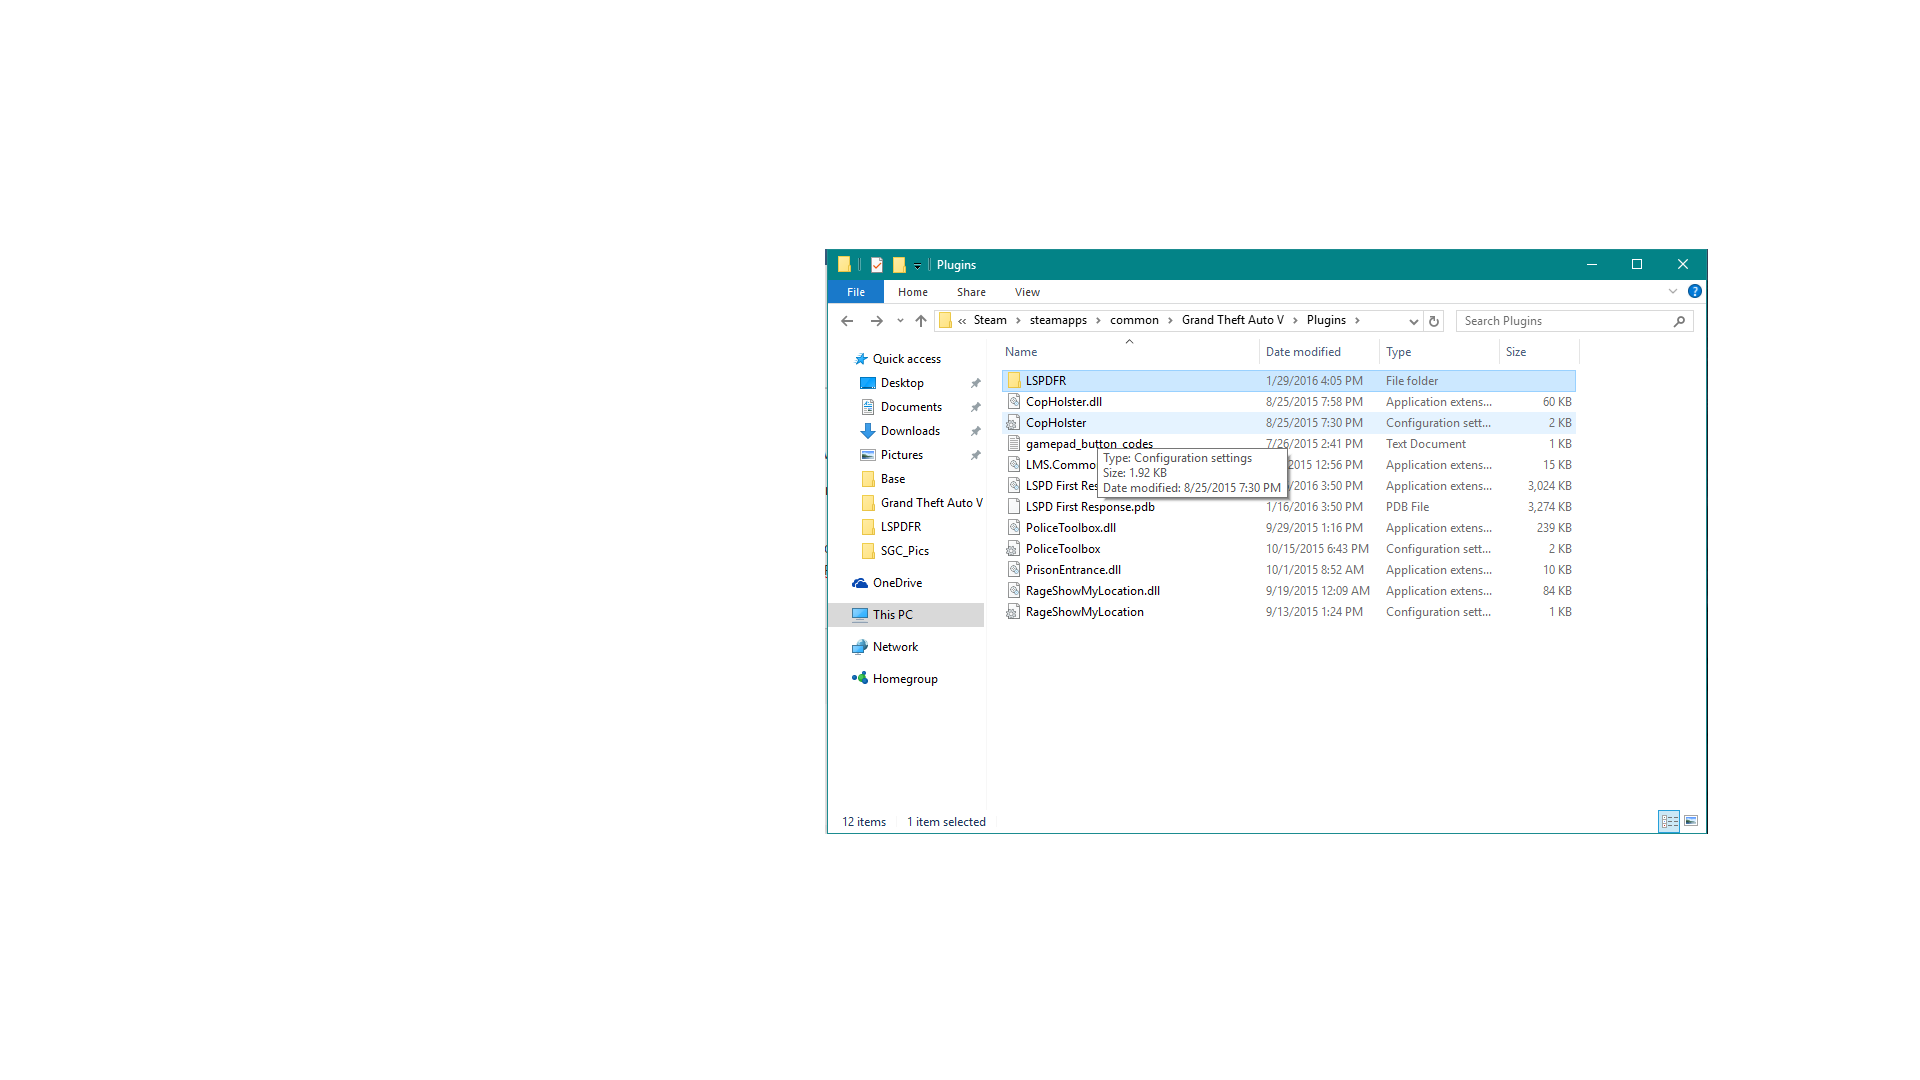Open Recent locations dropdown arrow
The image size is (1920, 1080).
(900, 321)
